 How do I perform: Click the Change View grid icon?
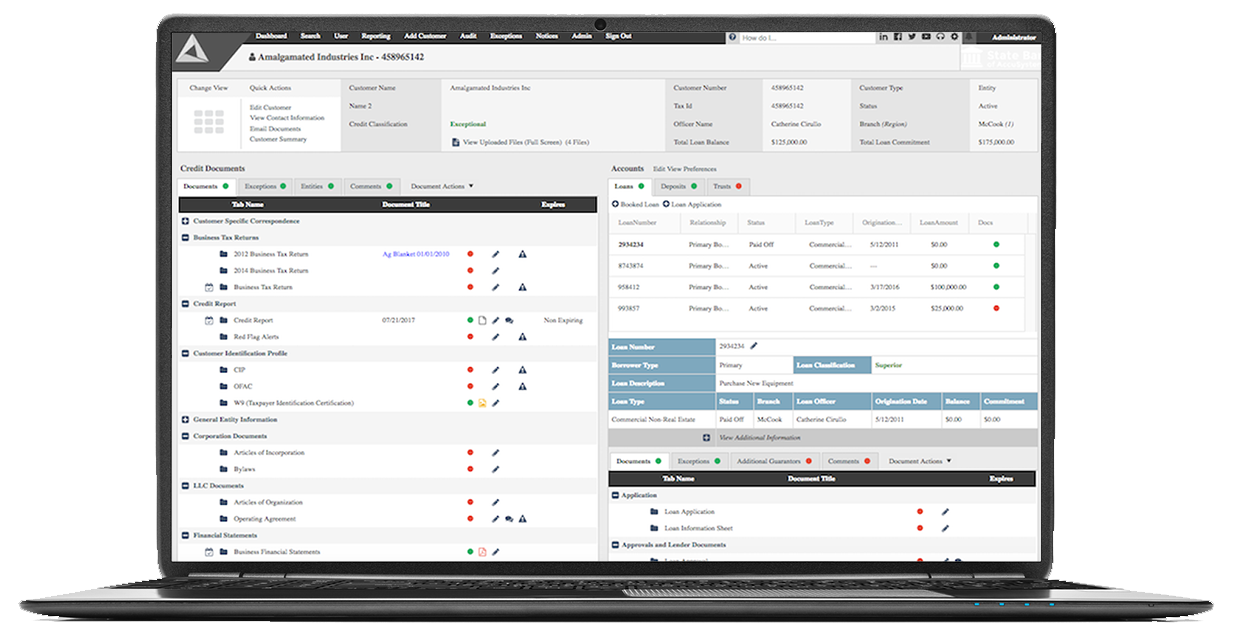point(209,122)
